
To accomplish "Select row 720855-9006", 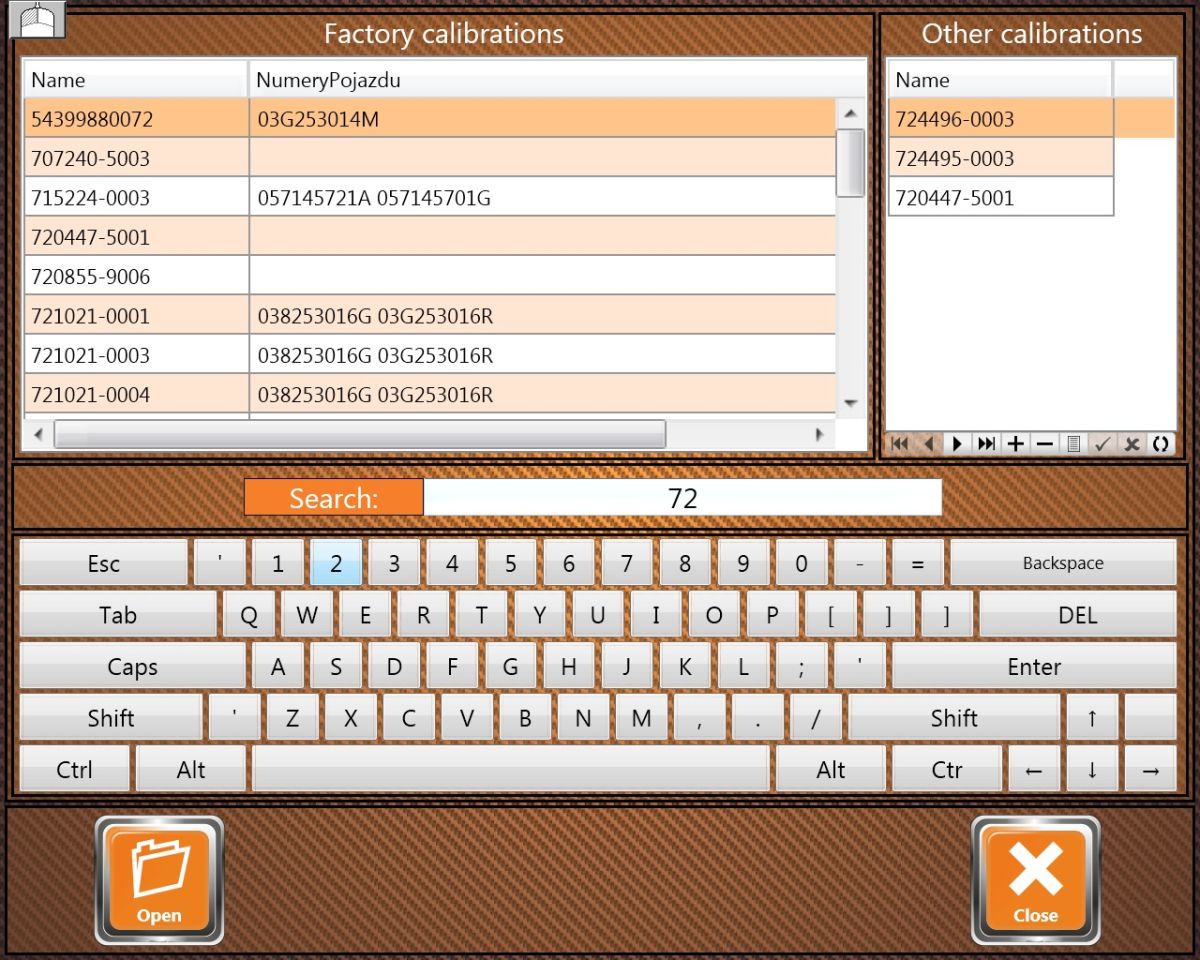I will pos(430,276).
